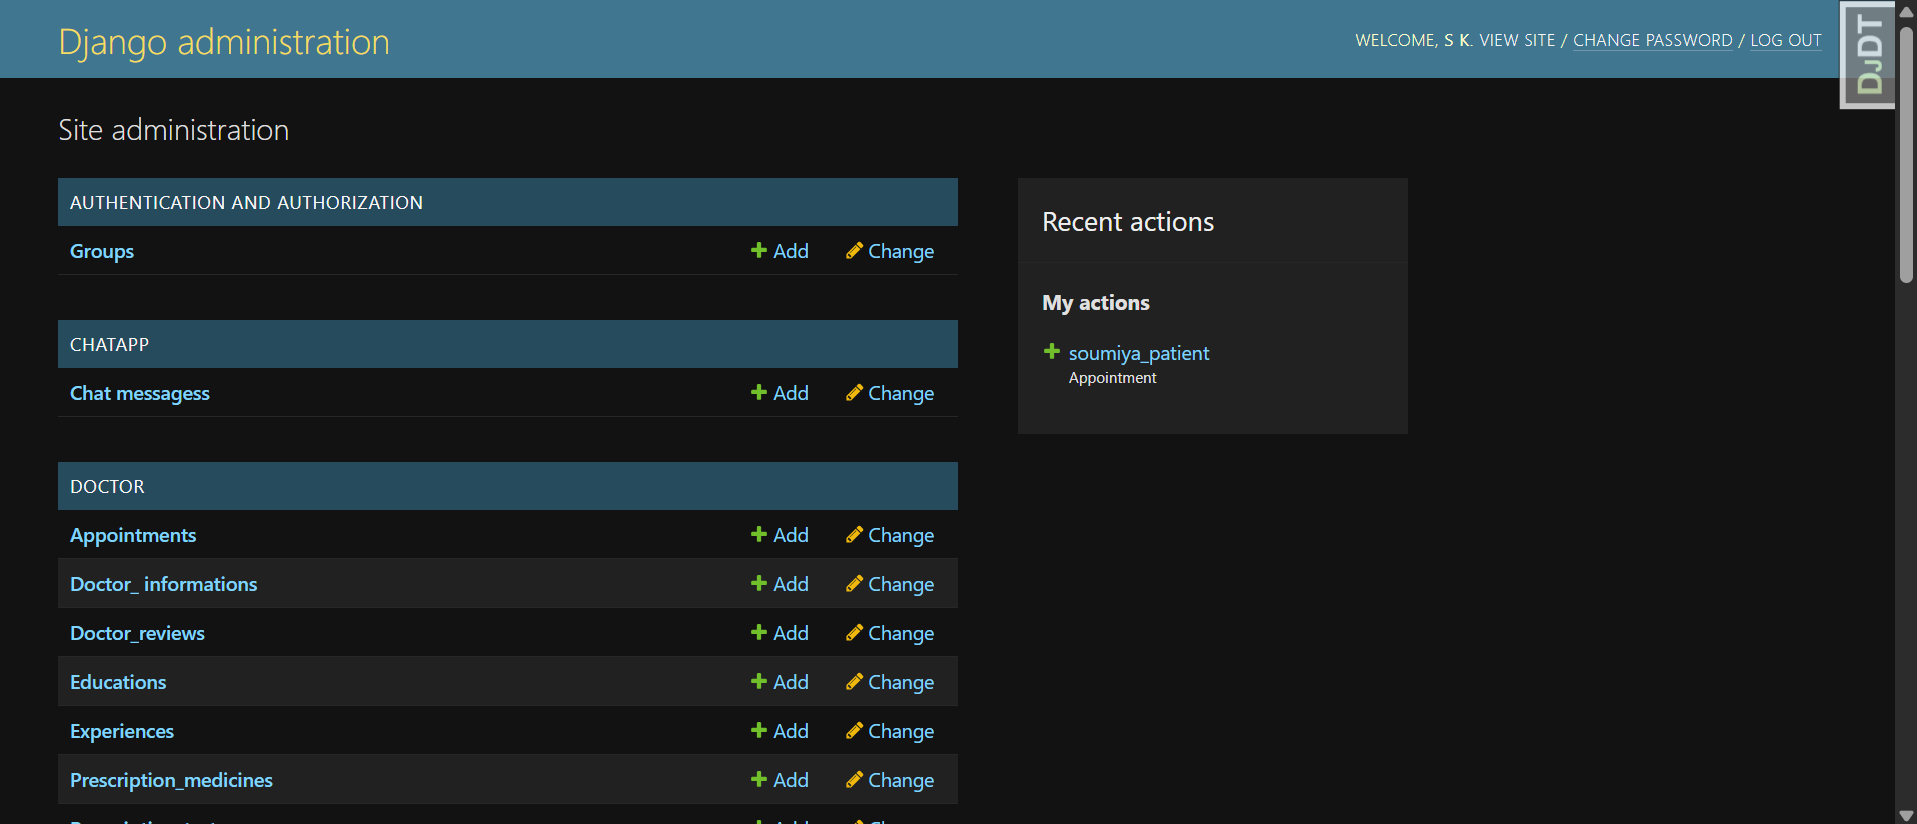Image resolution: width=1917 pixels, height=824 pixels.
Task: Click the Django administration title
Action: click(224, 42)
